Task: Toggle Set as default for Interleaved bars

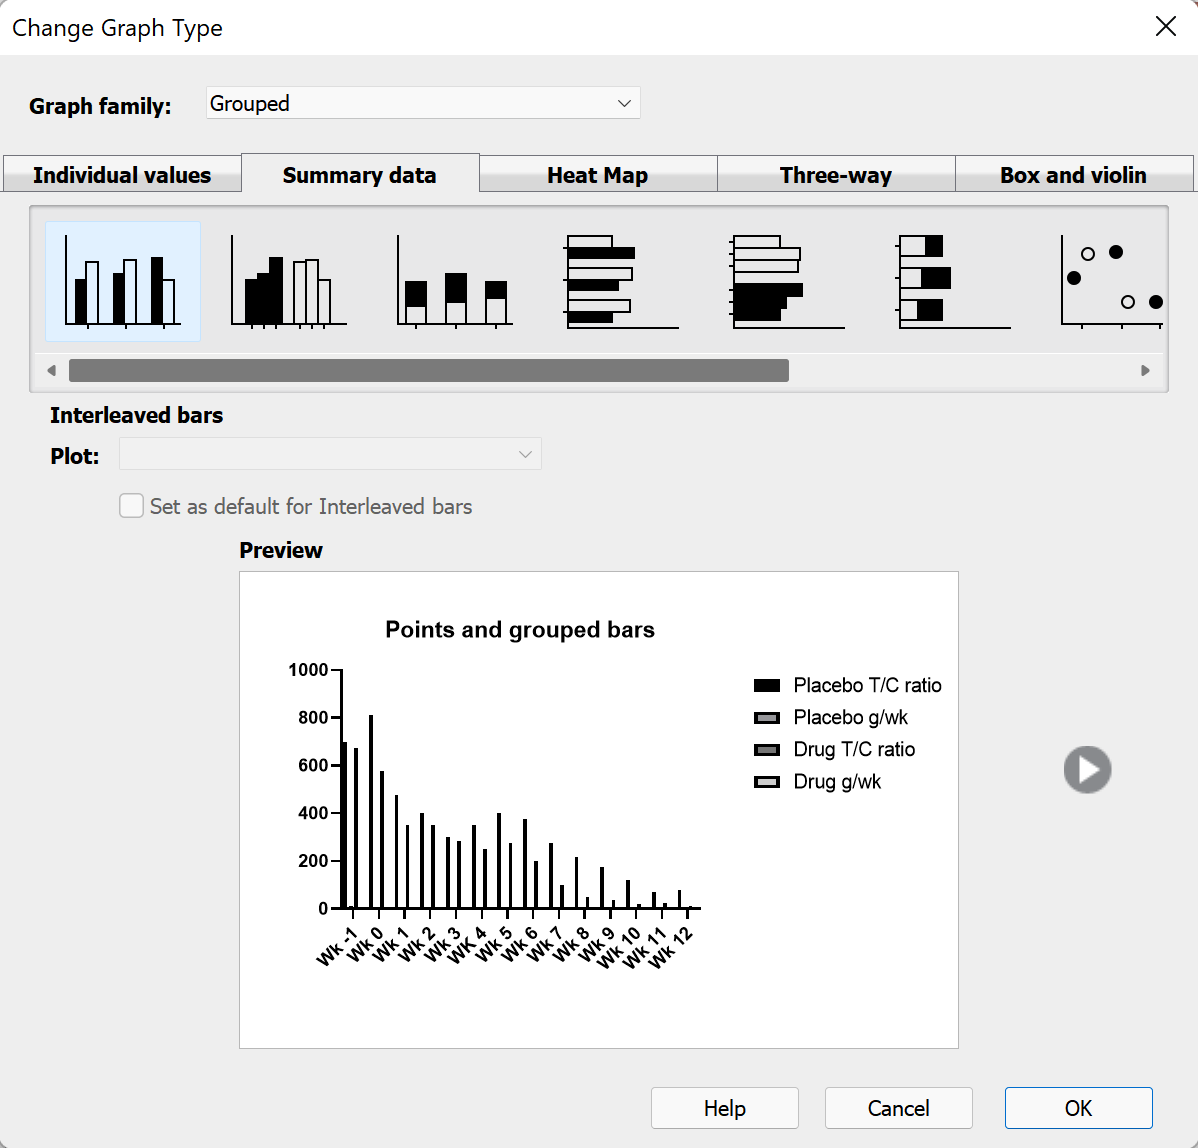Action: (132, 506)
